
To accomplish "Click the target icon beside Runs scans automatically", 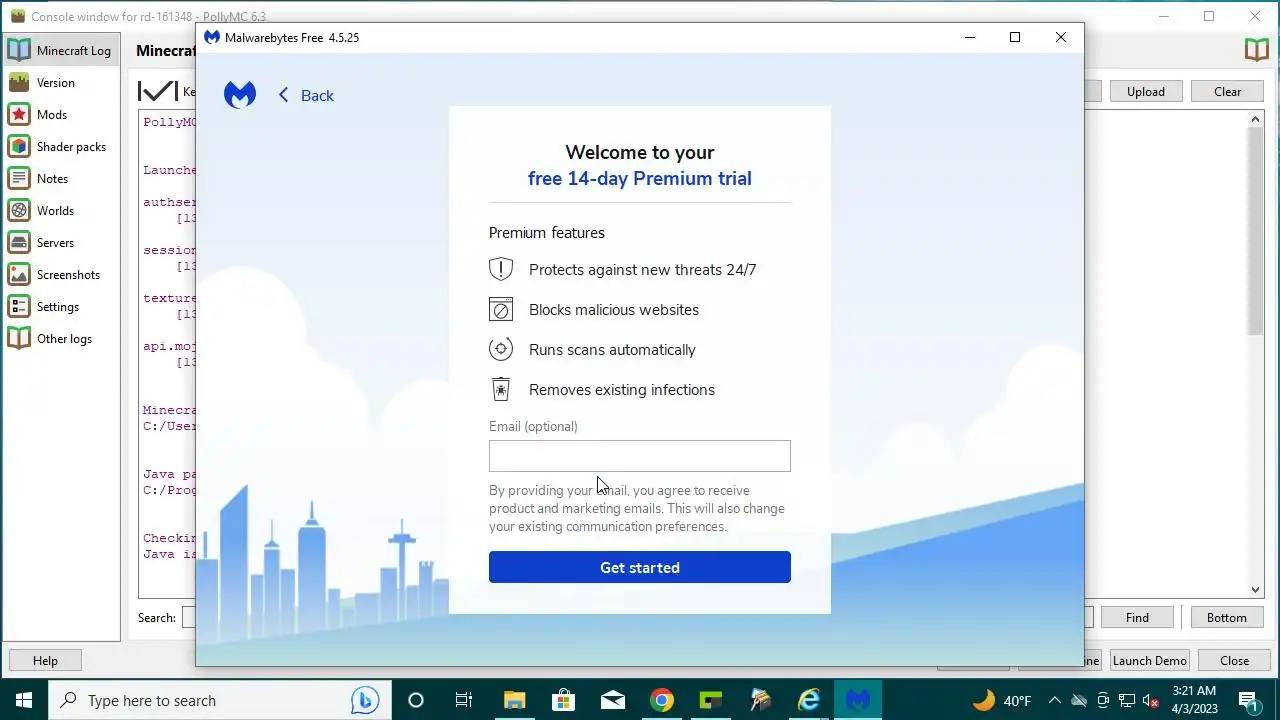I will pyautogui.click(x=501, y=349).
